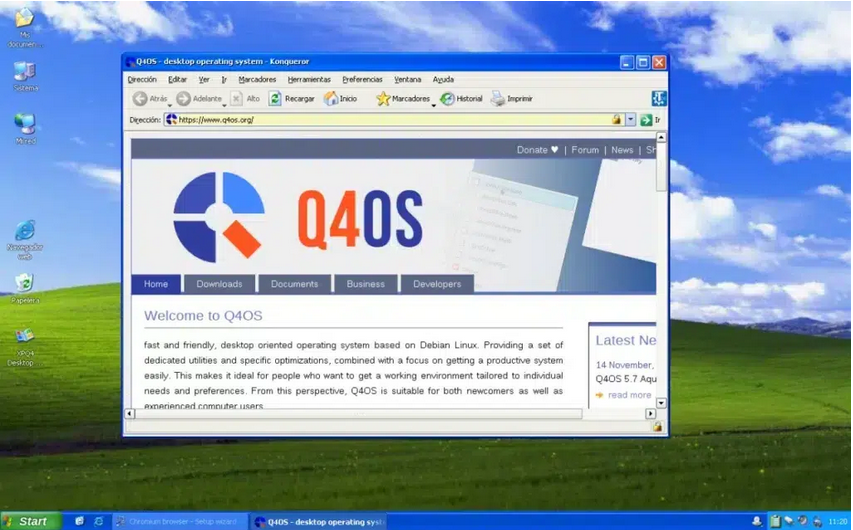Open the Ventana menu

(407, 79)
